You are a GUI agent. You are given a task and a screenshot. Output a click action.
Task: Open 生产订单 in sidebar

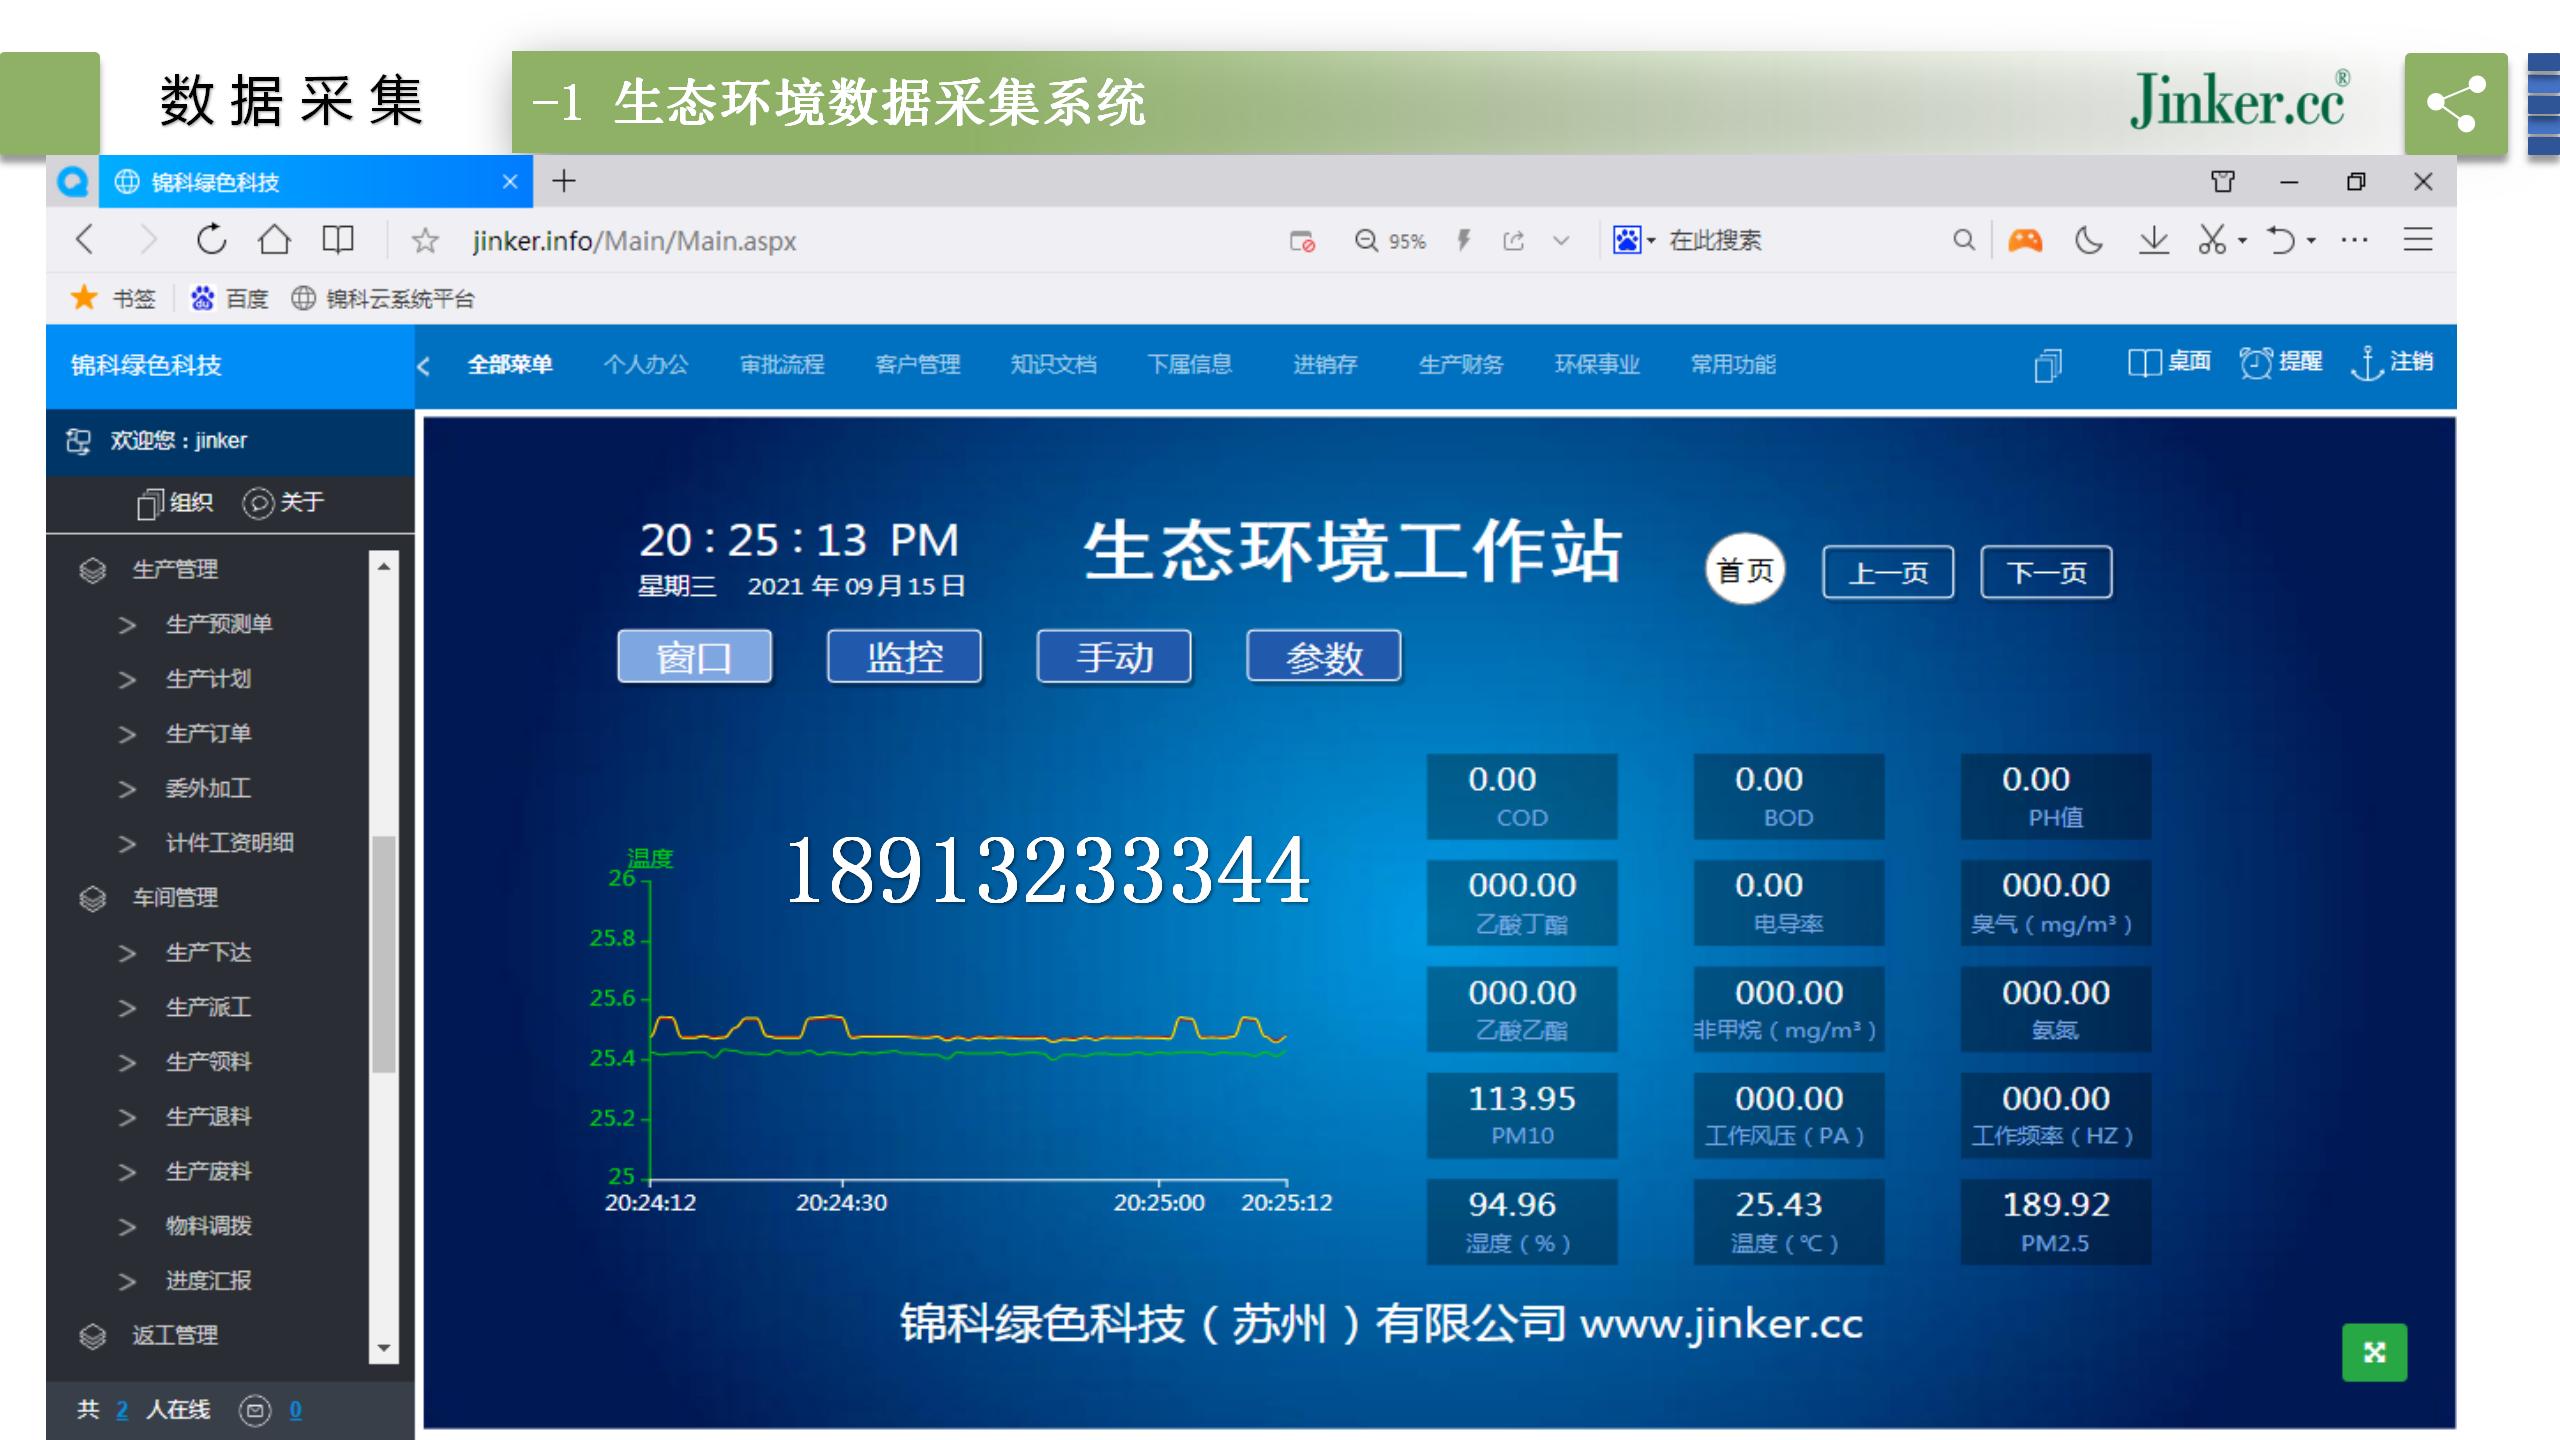208,733
